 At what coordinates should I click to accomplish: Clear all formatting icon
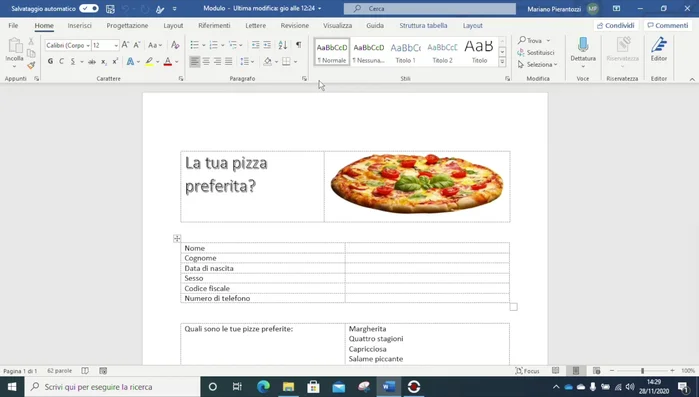click(175, 45)
